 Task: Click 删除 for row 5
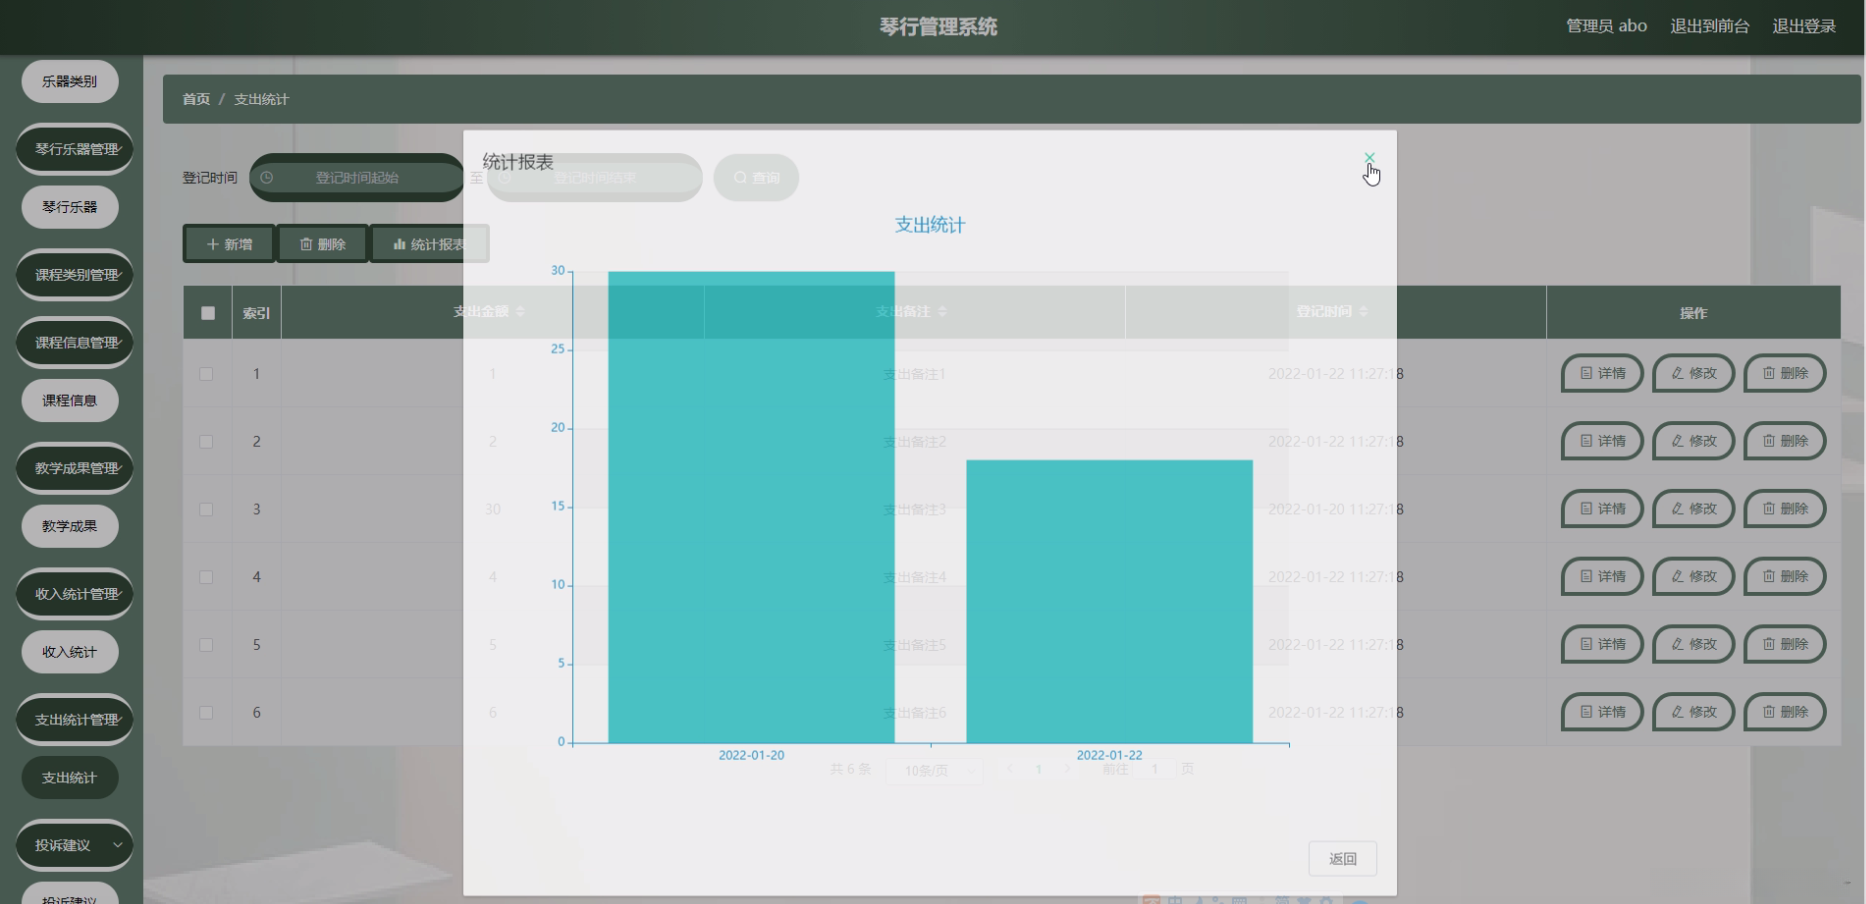click(x=1785, y=645)
